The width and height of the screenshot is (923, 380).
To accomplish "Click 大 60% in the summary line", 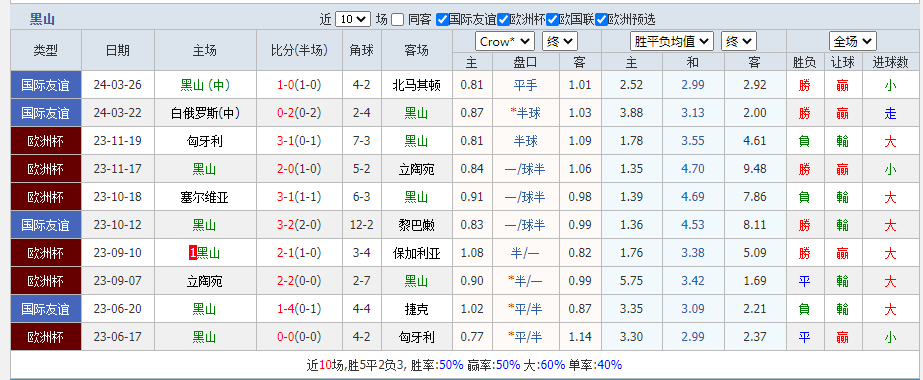I will [x=553, y=365].
